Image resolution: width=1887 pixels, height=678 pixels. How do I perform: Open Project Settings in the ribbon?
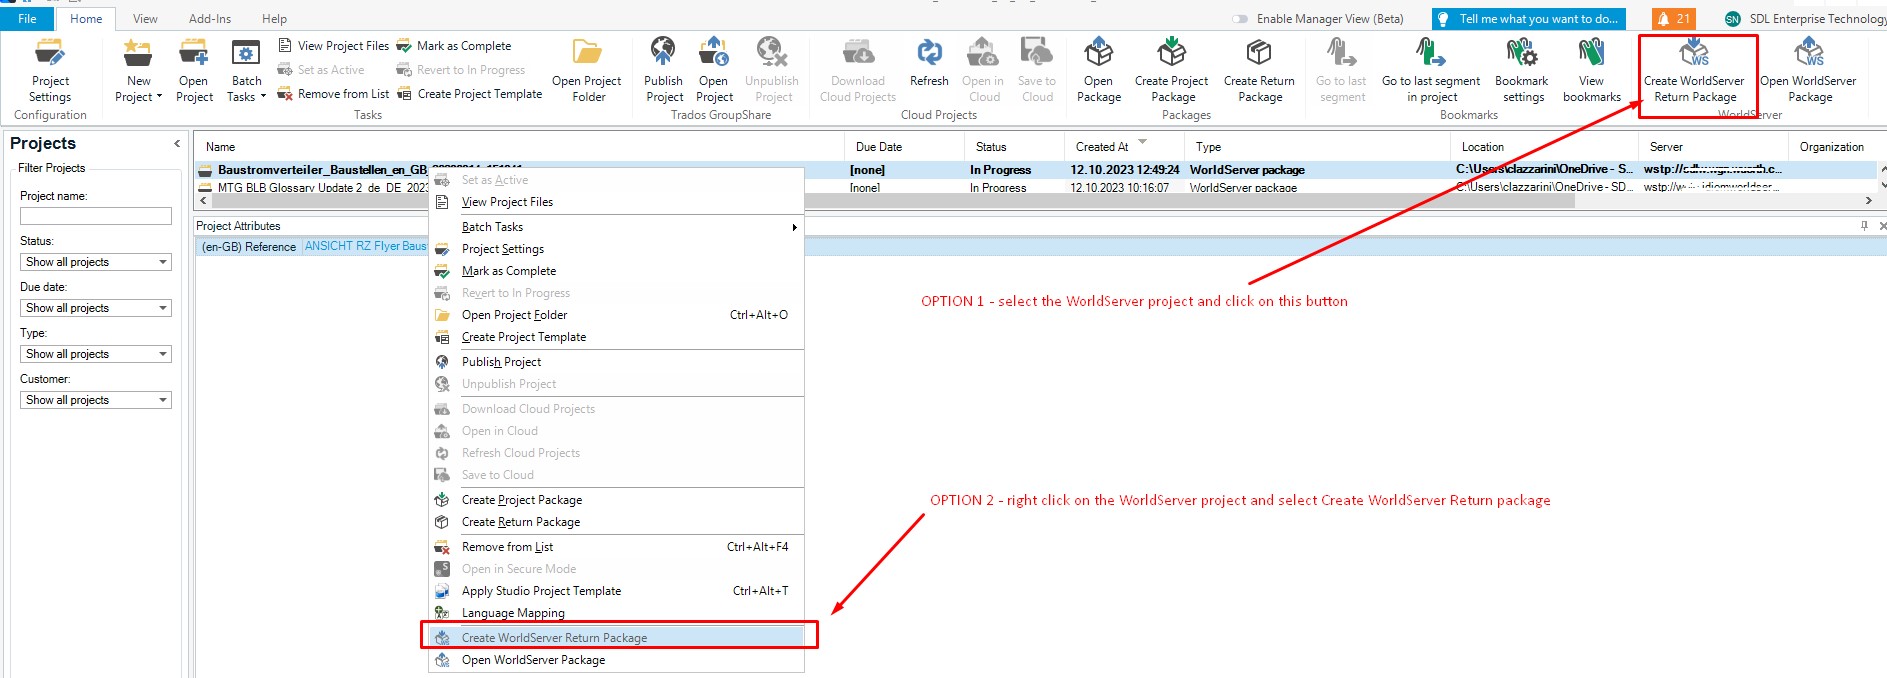[x=50, y=70]
